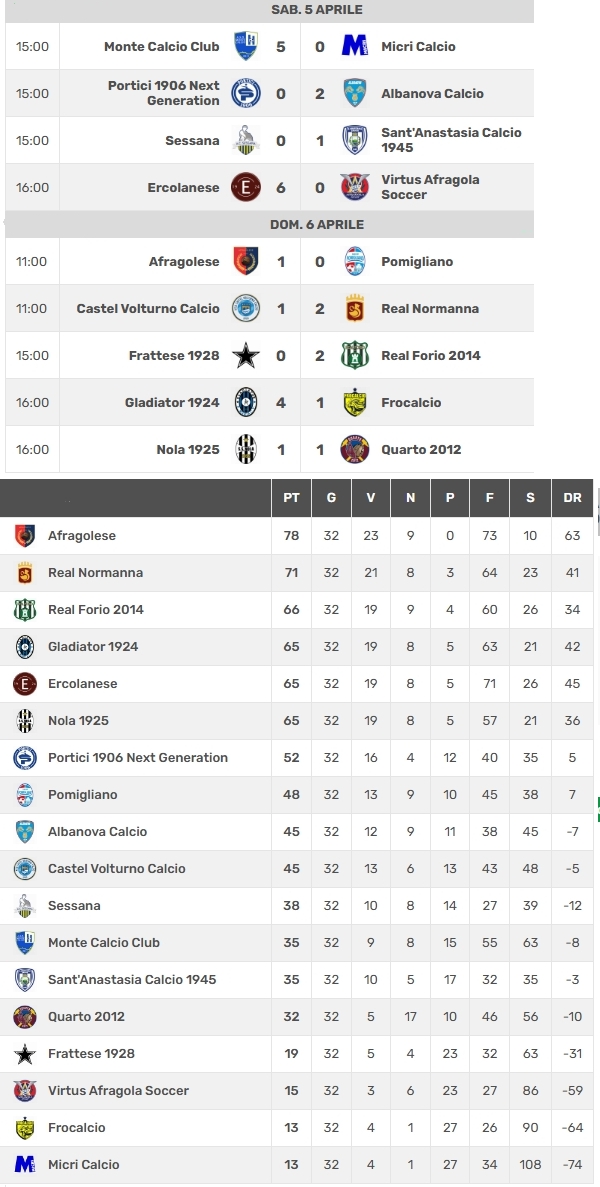Screen dimensions: 600x1187
Task: Click the DR column header
Action: click(x=573, y=497)
